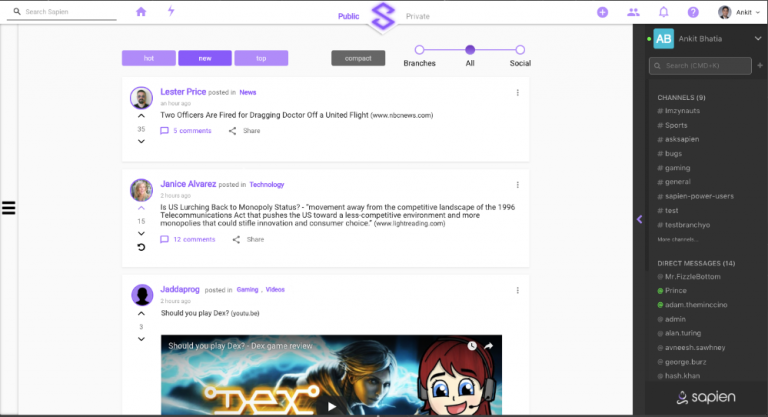Click the lightning bolt icon
This screenshot has width=768, height=417.
171,11
